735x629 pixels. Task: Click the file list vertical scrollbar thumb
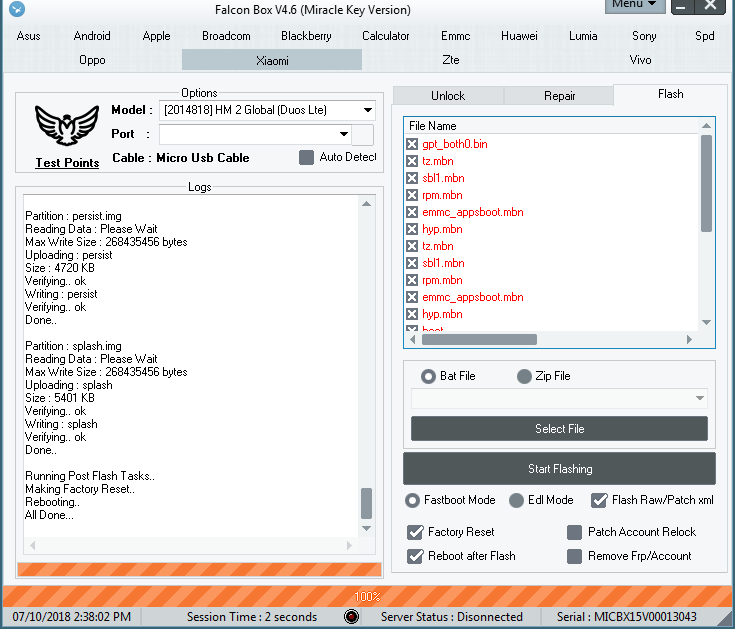point(706,183)
